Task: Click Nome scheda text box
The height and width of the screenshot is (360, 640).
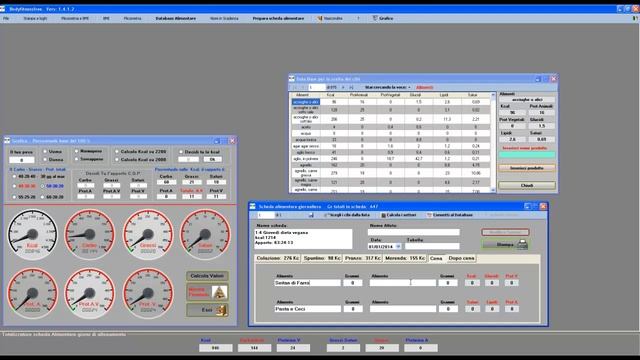Action: point(303,239)
